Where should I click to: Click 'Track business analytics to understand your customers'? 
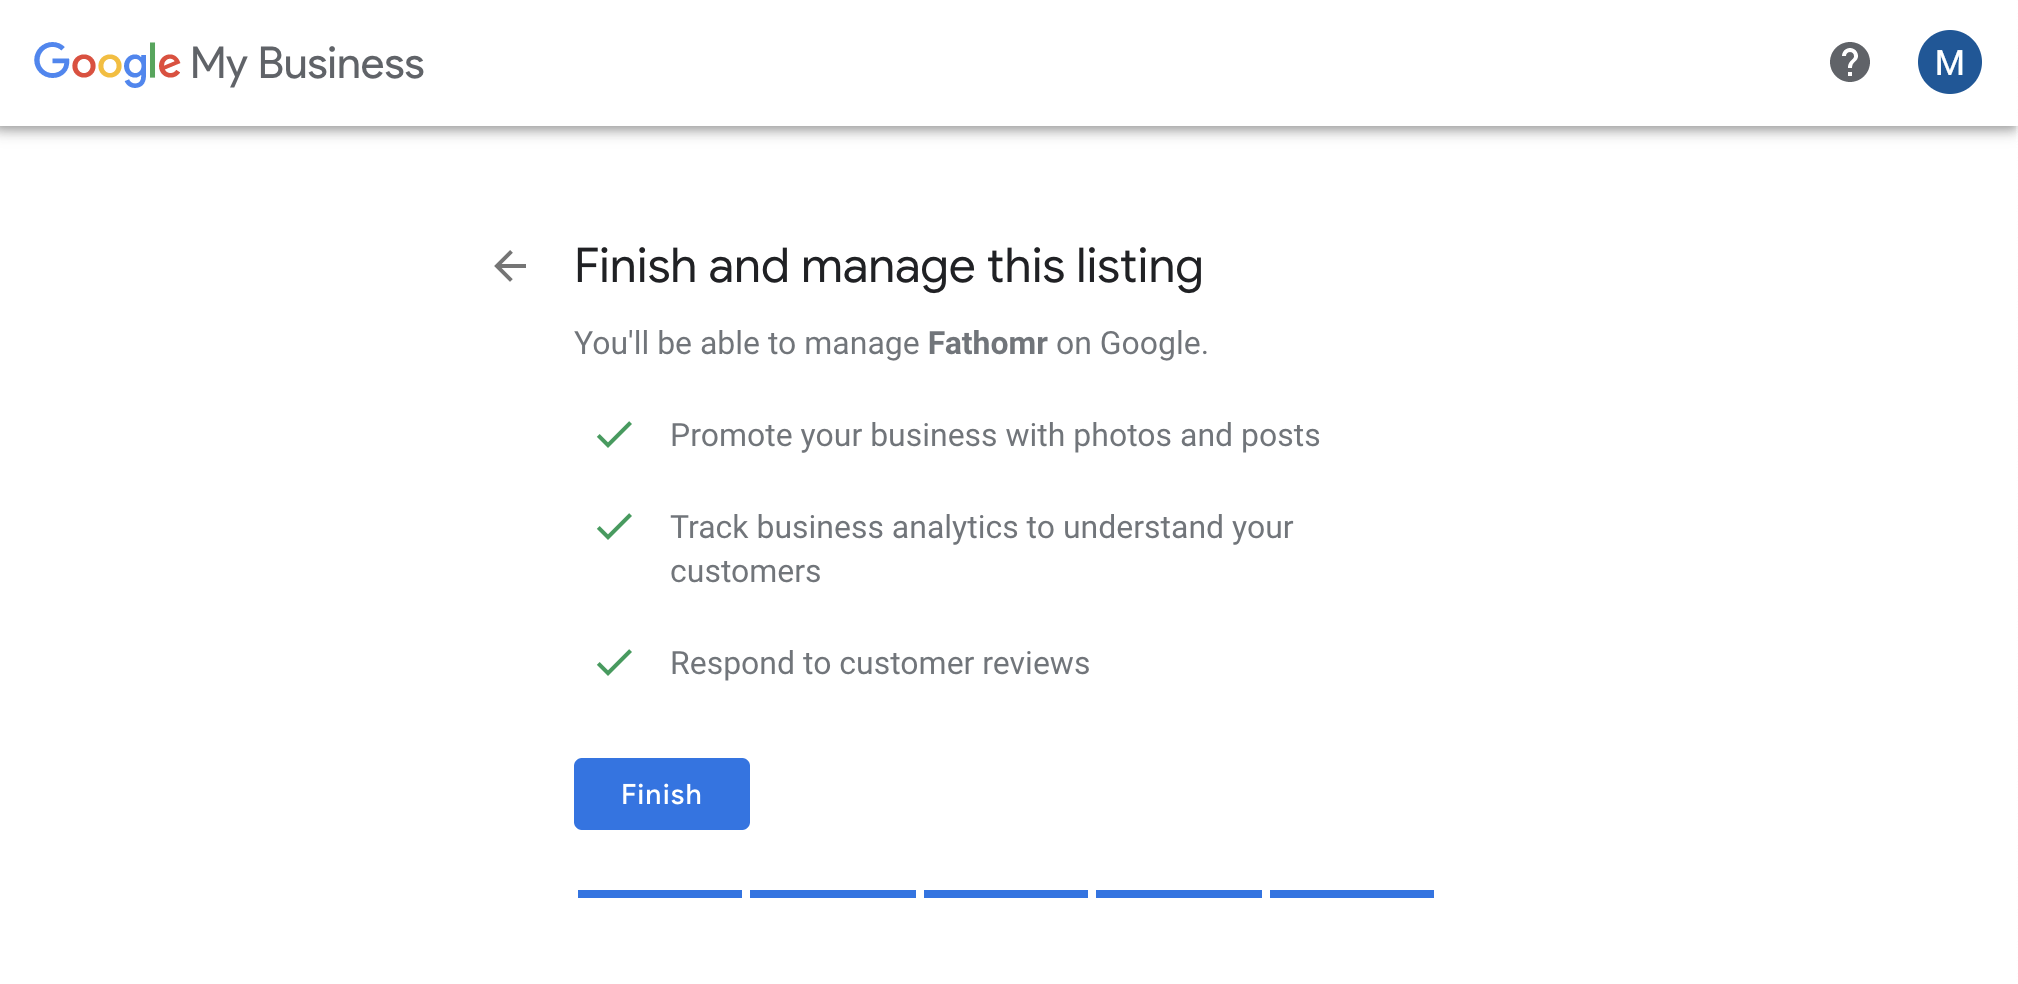tap(981, 549)
